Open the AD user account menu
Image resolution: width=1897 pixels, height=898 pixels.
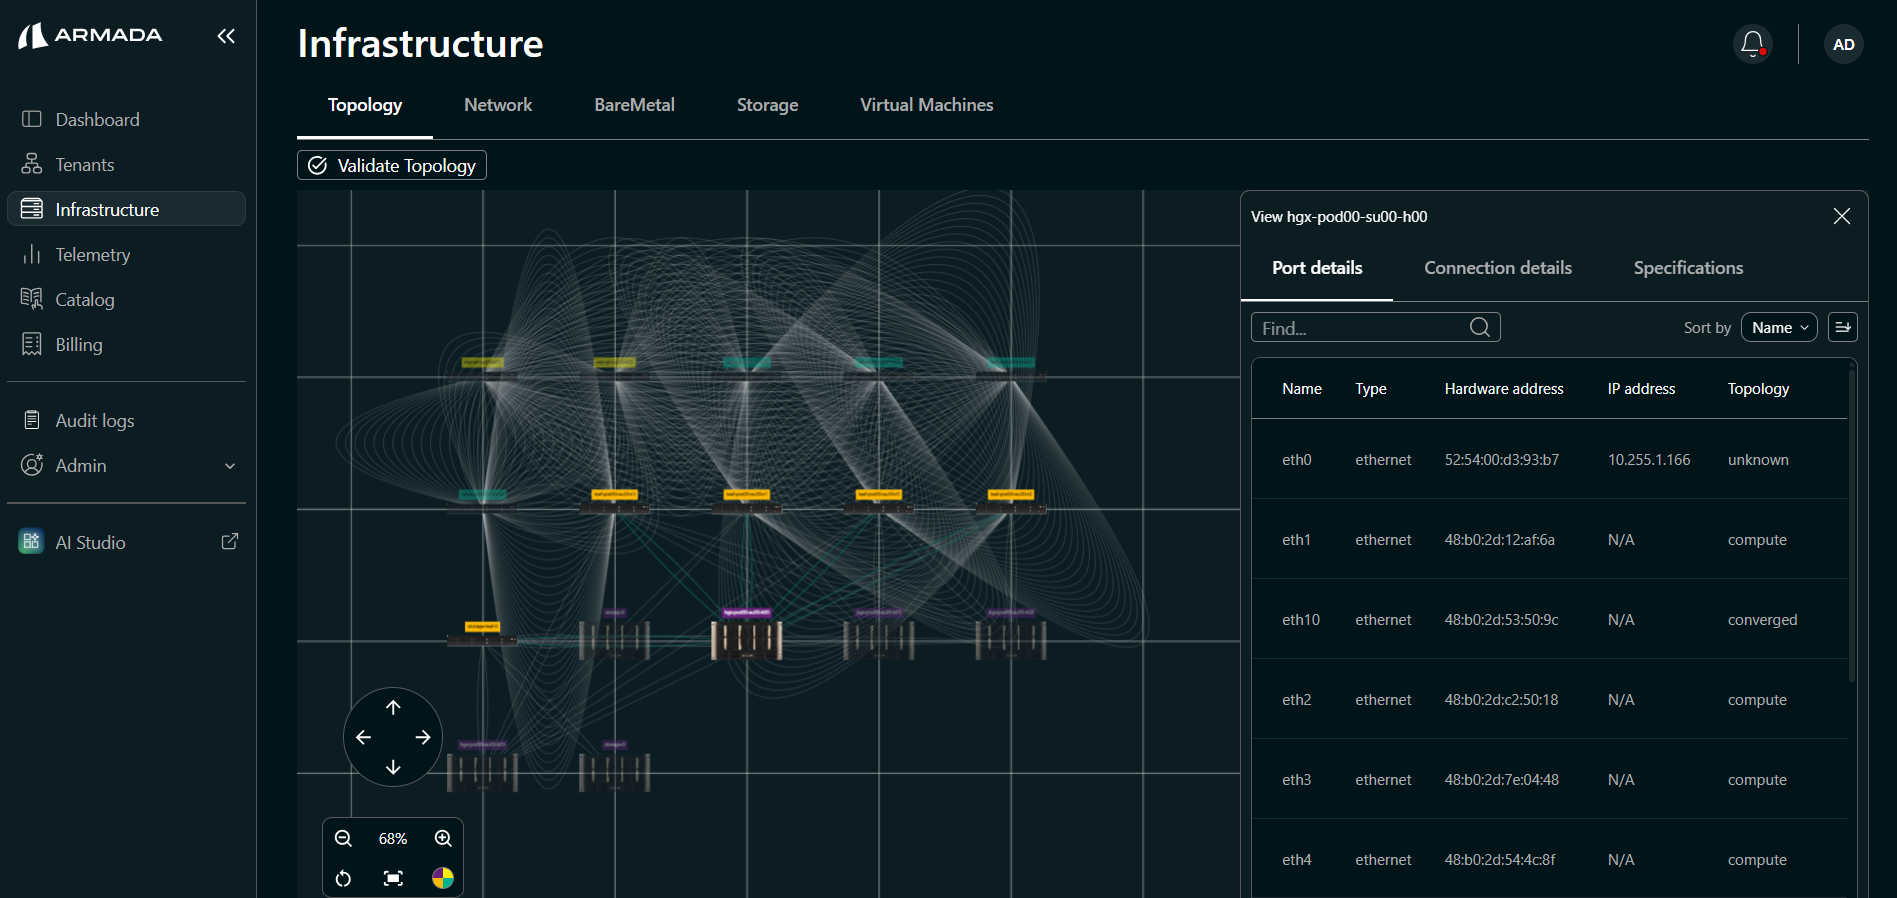coord(1843,44)
